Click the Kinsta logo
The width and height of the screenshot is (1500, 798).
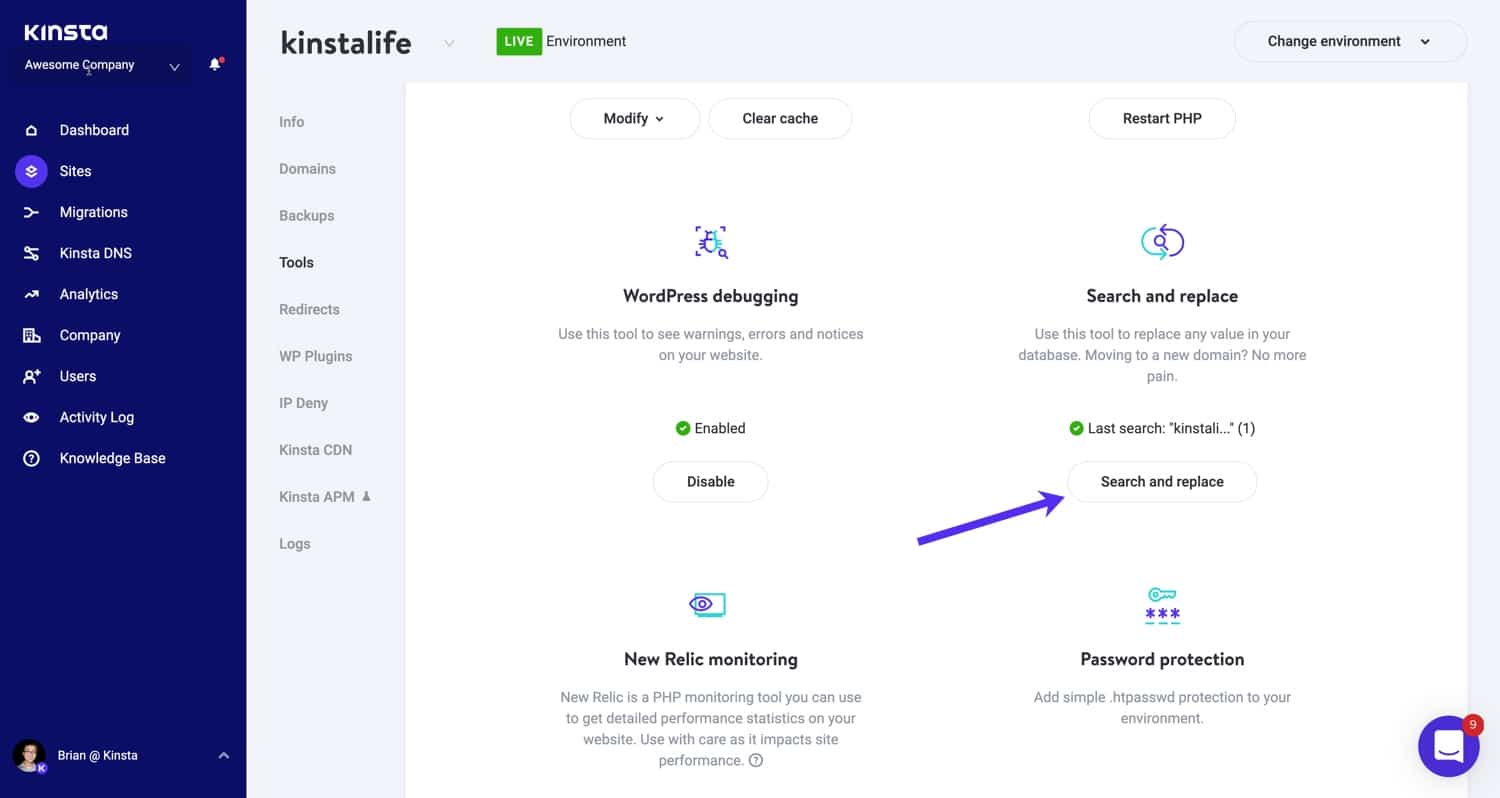coord(64,31)
